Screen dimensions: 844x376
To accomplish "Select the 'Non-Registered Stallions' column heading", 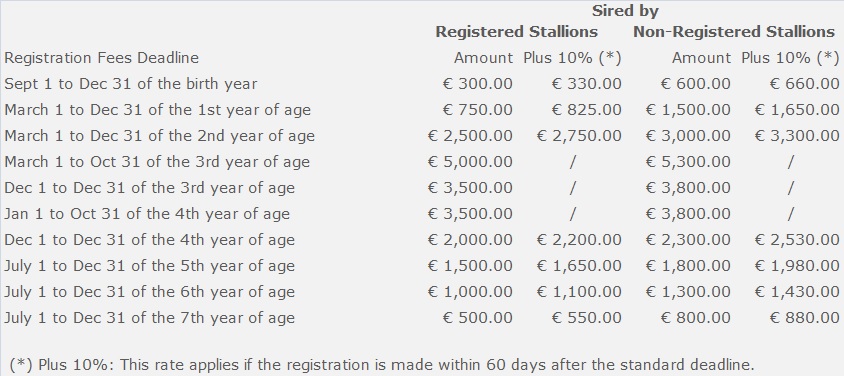I will (x=734, y=32).
